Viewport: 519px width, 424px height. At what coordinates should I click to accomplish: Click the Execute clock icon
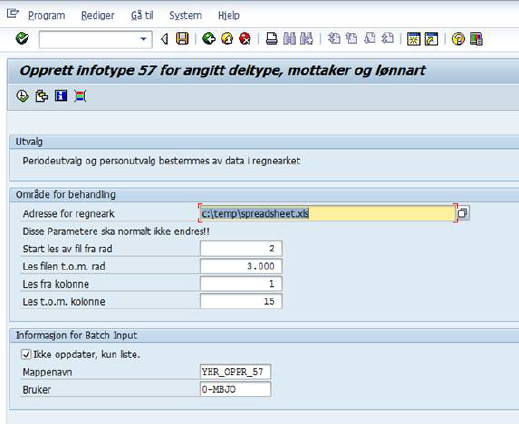(22, 96)
